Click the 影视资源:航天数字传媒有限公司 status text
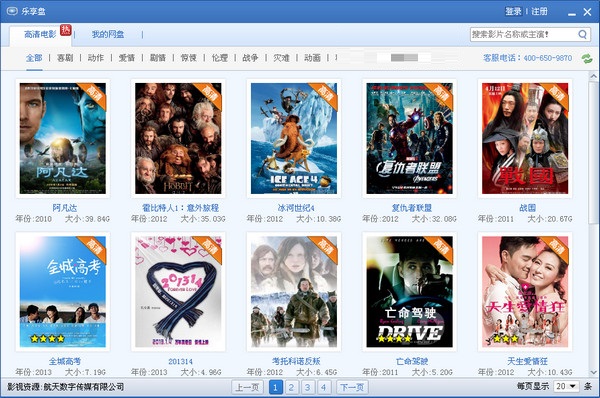Viewport: 600px width, 398px height. tap(65, 387)
